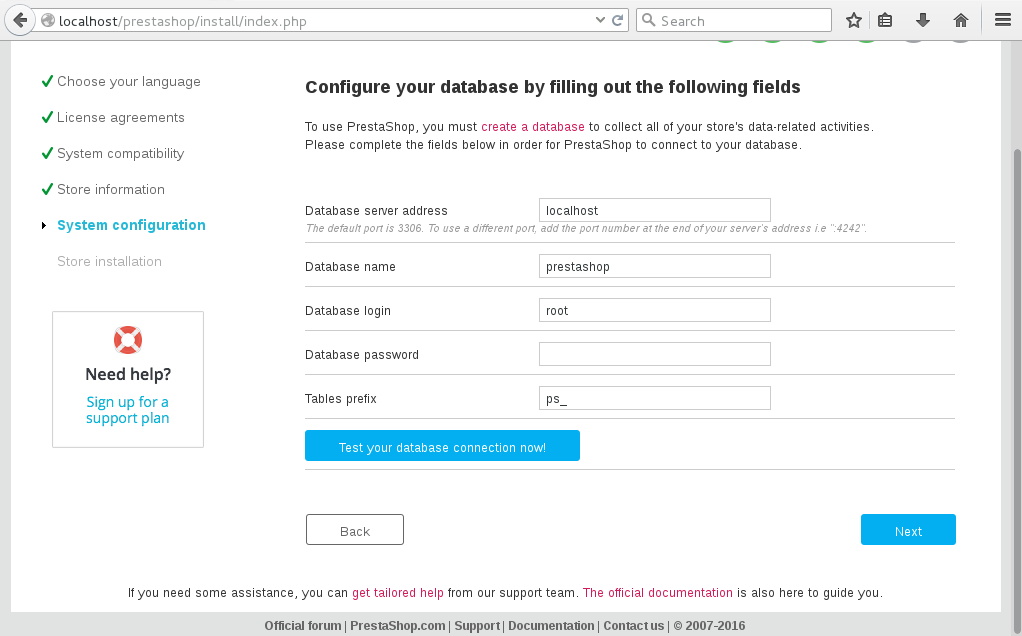Show bookmarks list icon in toolbar
The width and height of the screenshot is (1022, 636).
[884, 21]
